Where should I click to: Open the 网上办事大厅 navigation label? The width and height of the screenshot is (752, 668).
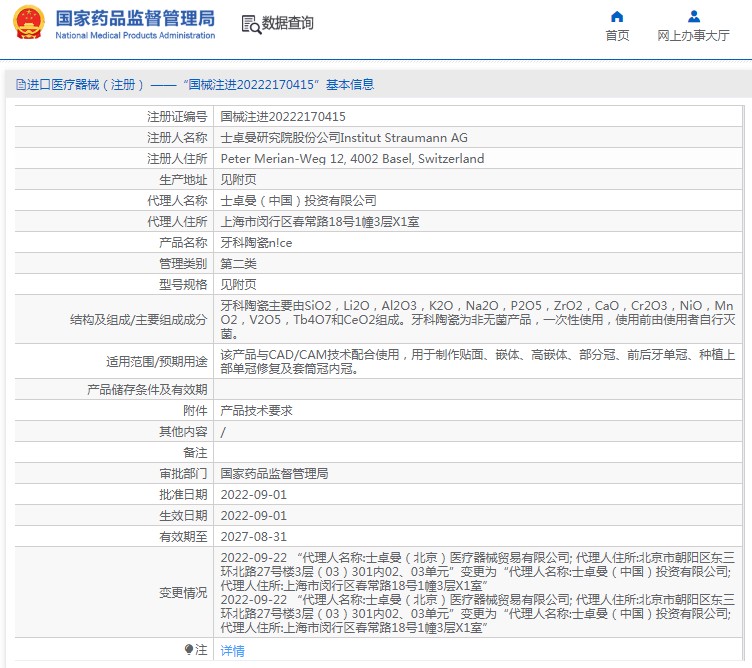[x=693, y=36]
